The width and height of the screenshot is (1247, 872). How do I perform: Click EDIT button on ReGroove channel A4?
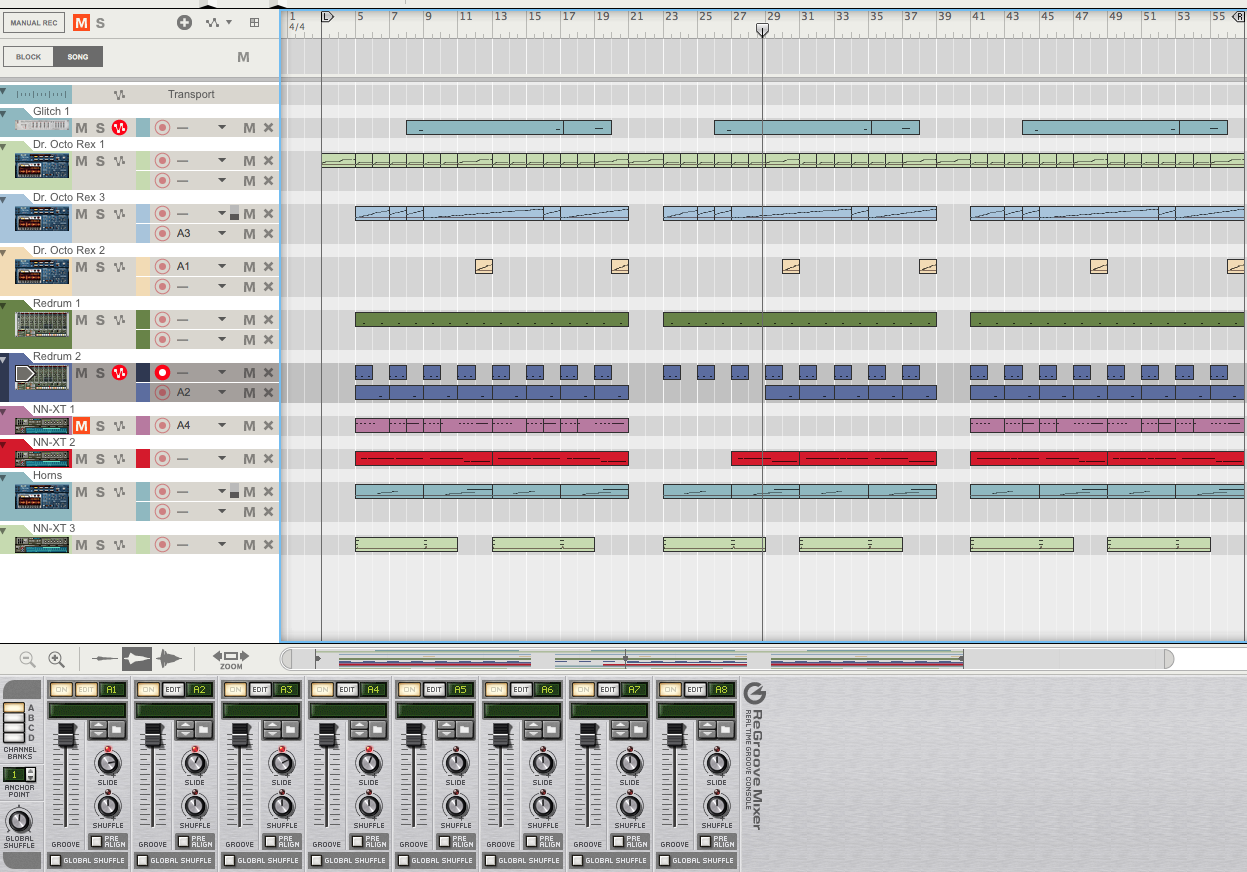pyautogui.click(x=347, y=689)
